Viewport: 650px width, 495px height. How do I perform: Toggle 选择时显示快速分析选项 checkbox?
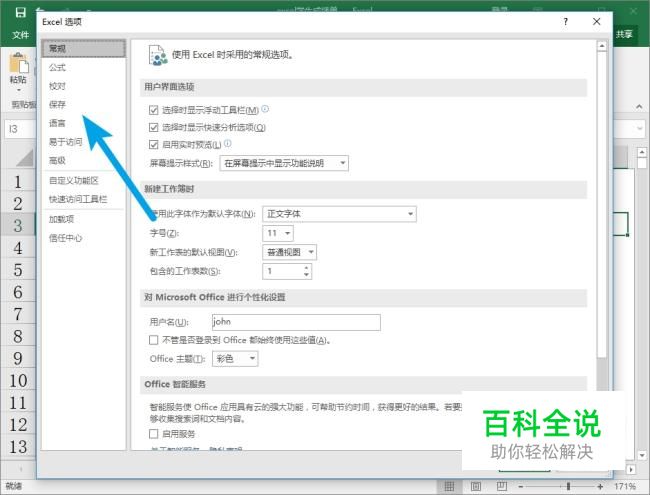click(153, 127)
